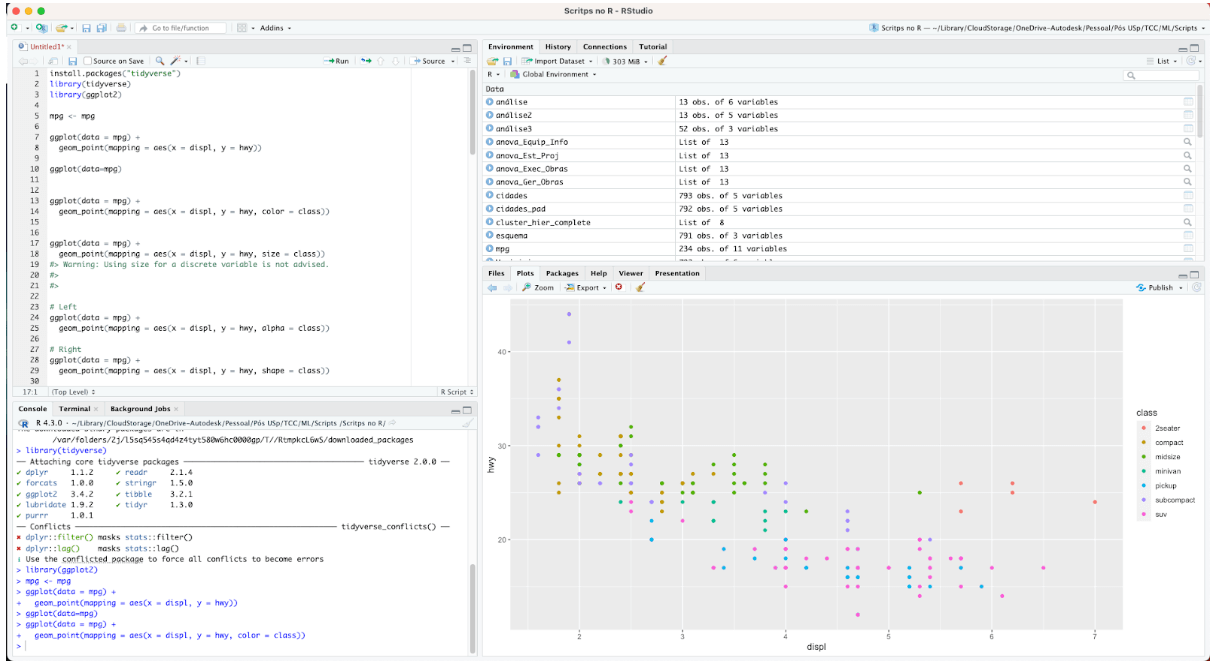This screenshot has height=672, width=1218.
Task: Remove the current plot using the red X icon
Action: click(618, 287)
